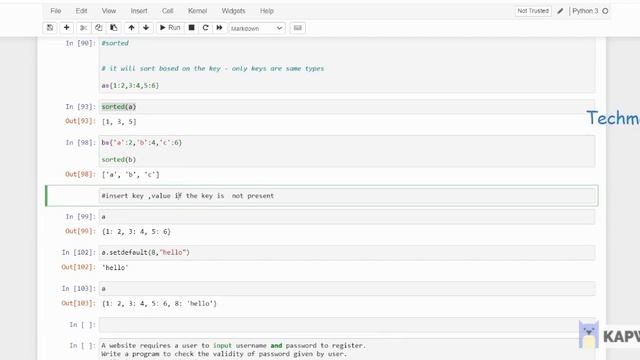Open the cell type Markdown dropdown

click(256, 28)
